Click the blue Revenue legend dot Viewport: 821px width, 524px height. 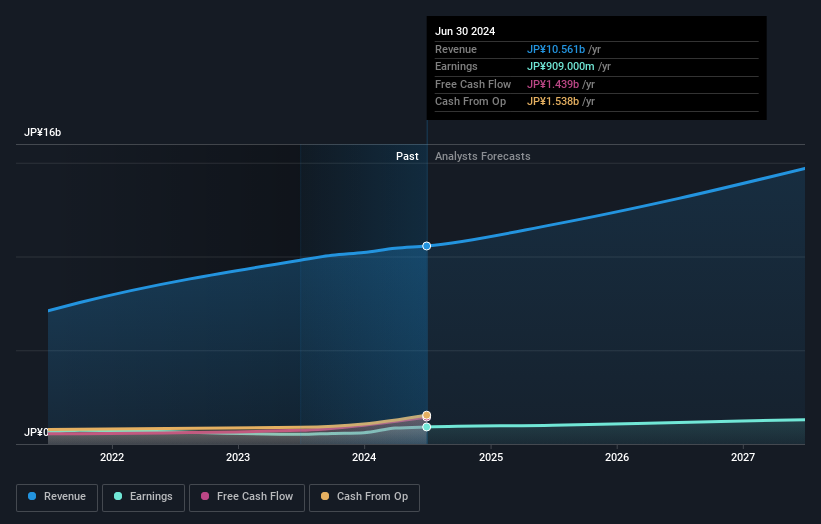point(32,496)
